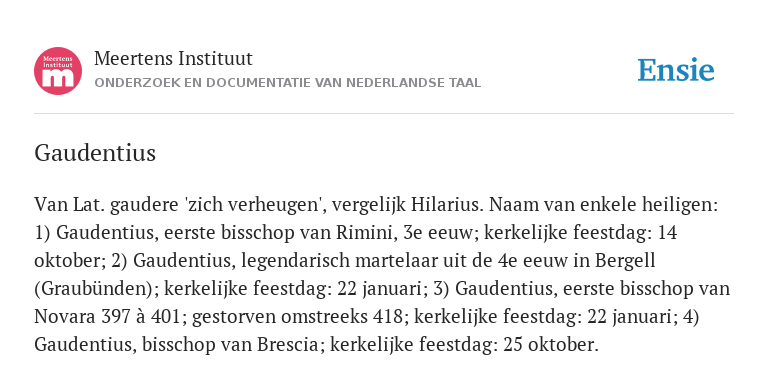Image resolution: width=768 pixels, height=384 pixels.
Task: Click the place name Bergell
Action: [x=625, y=261]
